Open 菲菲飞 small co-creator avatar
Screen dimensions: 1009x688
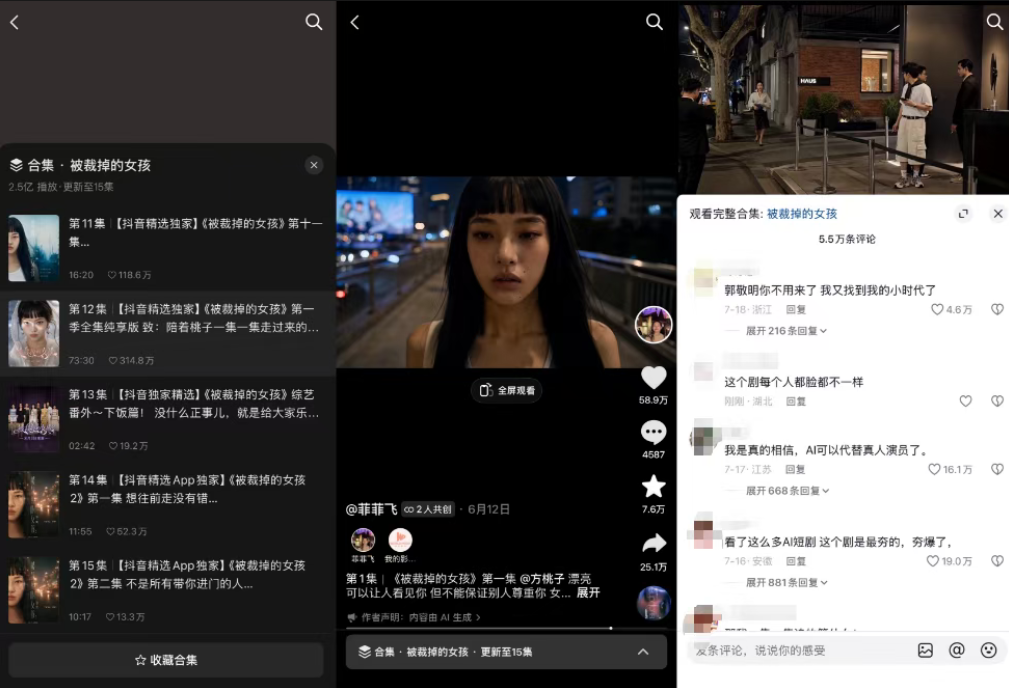363,541
